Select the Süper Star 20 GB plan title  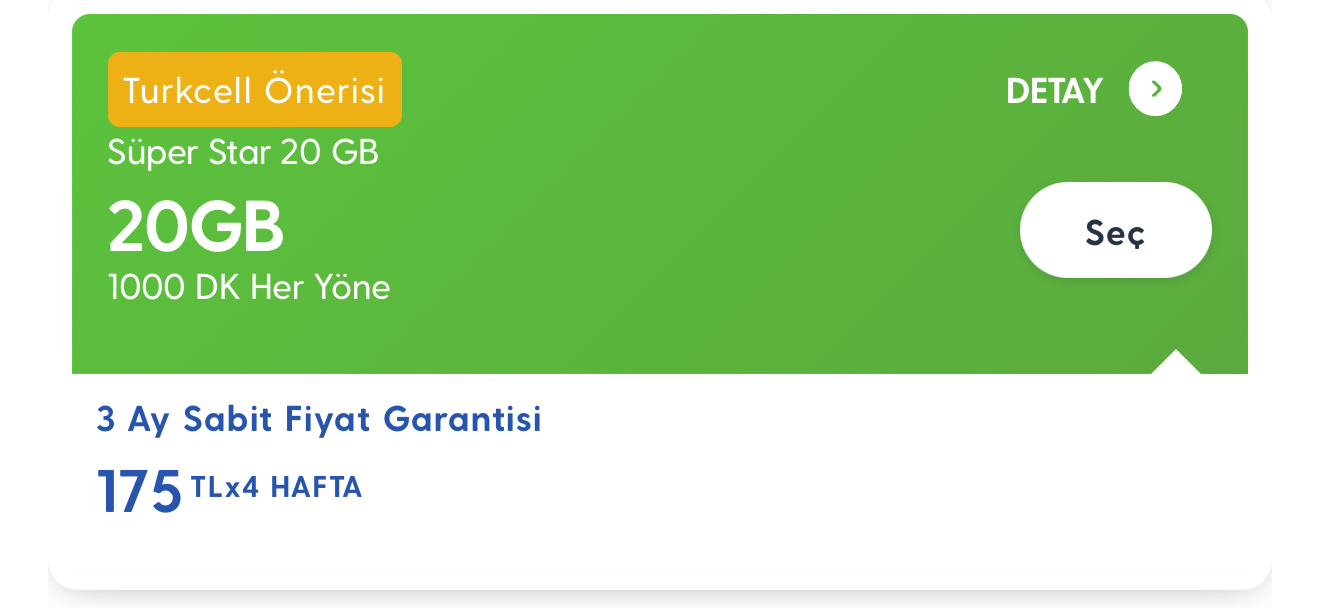point(243,153)
